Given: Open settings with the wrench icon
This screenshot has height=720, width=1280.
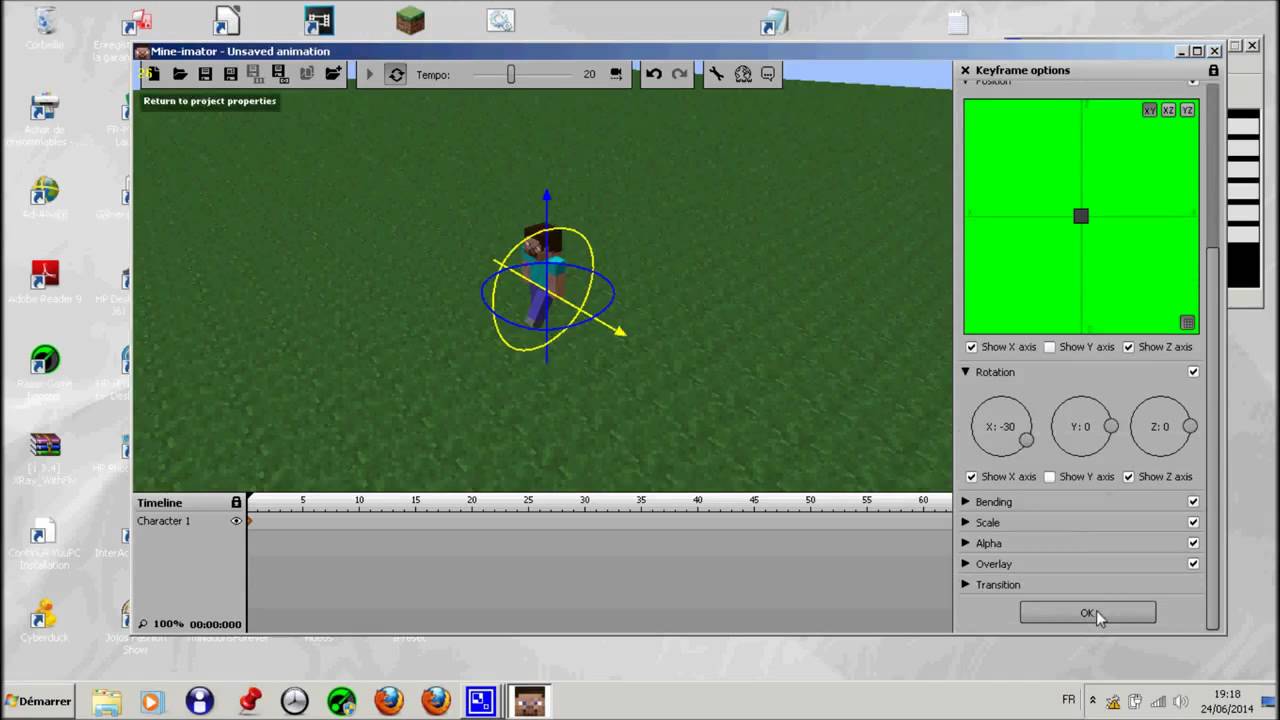Looking at the screenshot, I should 716,74.
